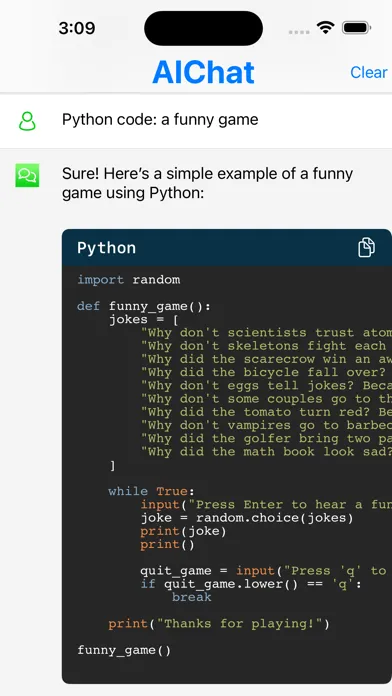The height and width of the screenshot is (696, 392).
Task: Tap the 3:09 clock in status bar
Action: tap(77, 28)
